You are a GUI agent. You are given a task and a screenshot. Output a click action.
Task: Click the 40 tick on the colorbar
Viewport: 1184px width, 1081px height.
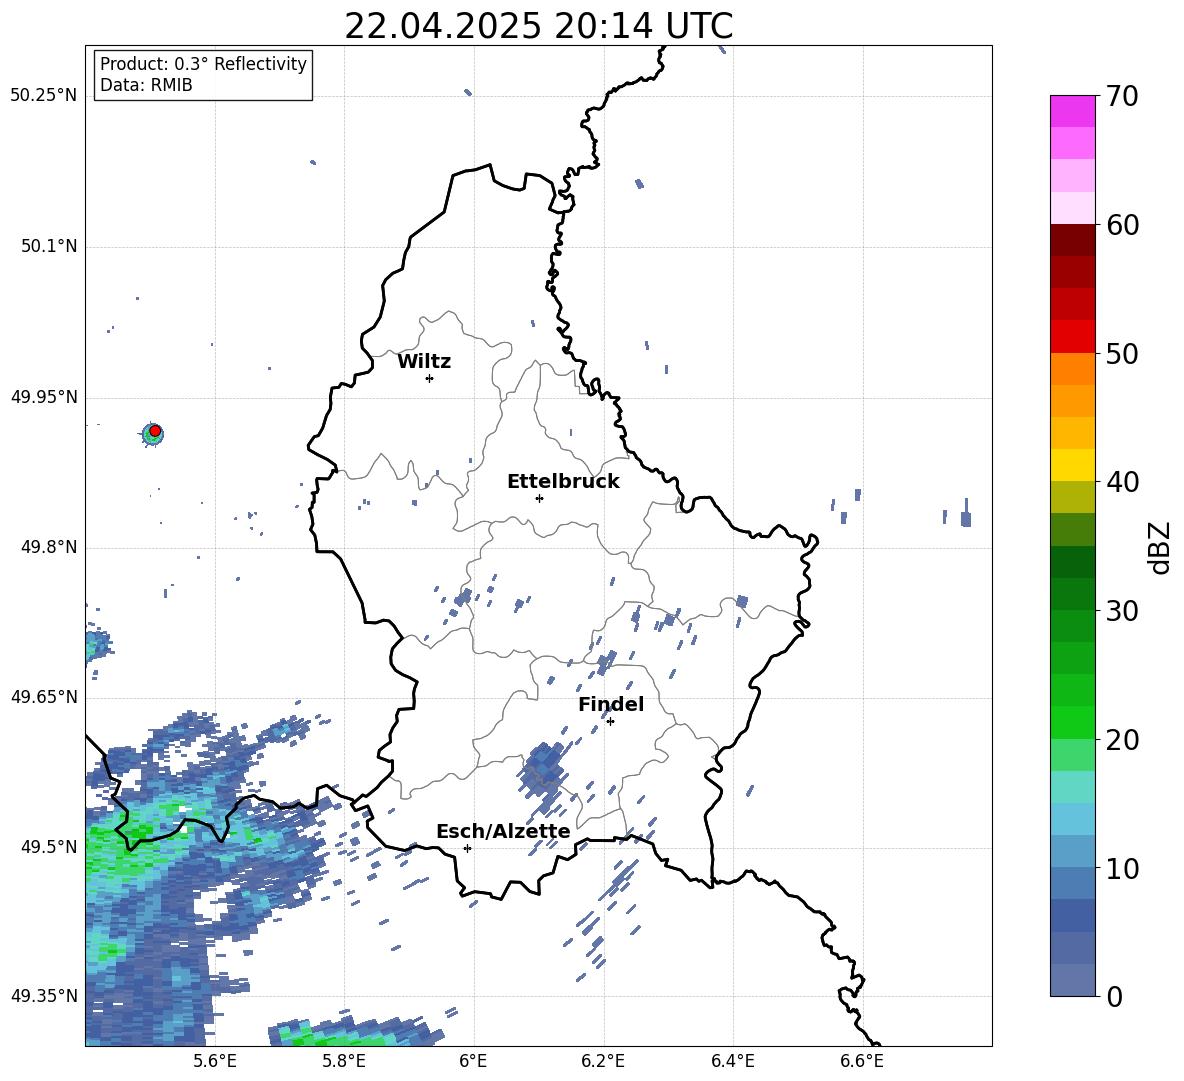1122,482
